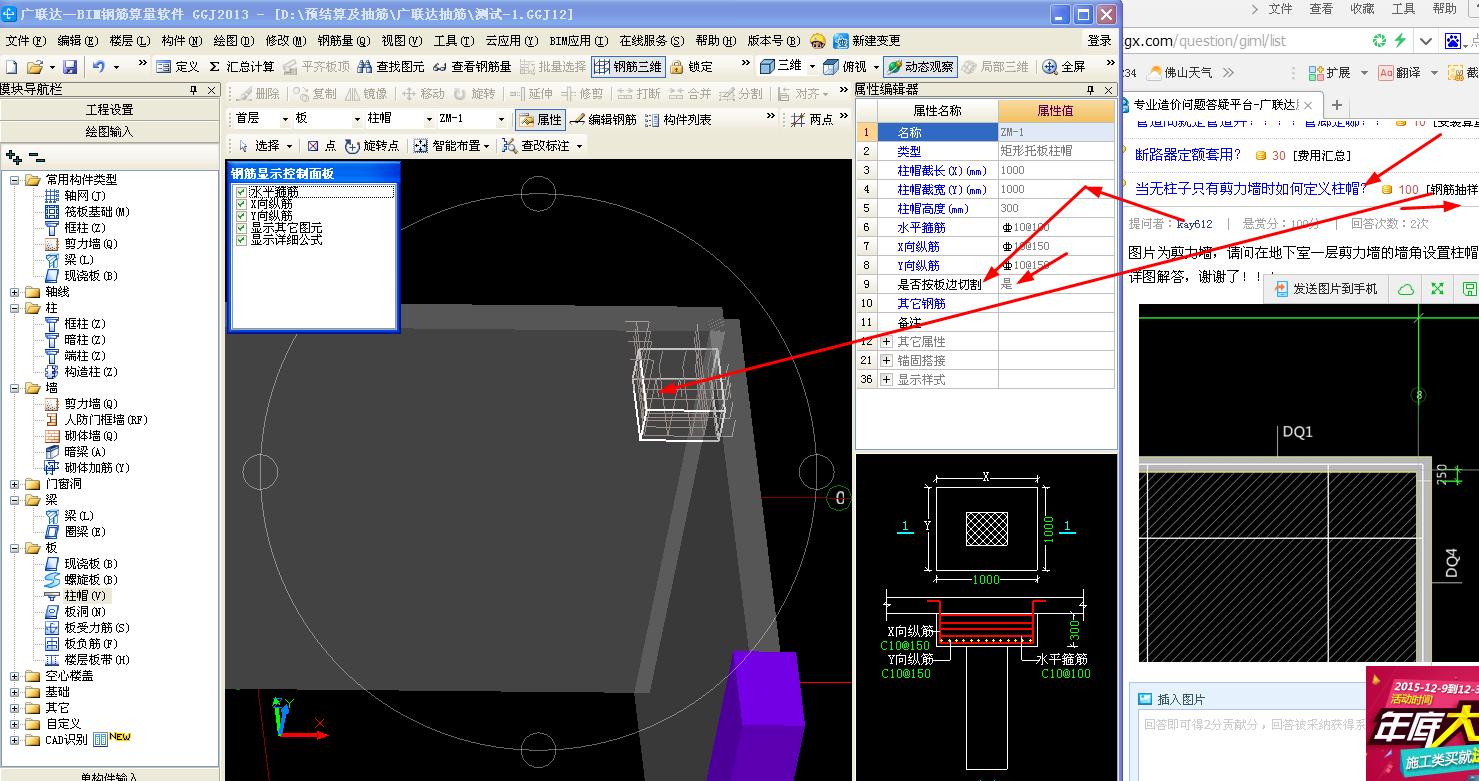
Task: Choose the 旋转点 rotate point tool
Action: (x=372, y=146)
